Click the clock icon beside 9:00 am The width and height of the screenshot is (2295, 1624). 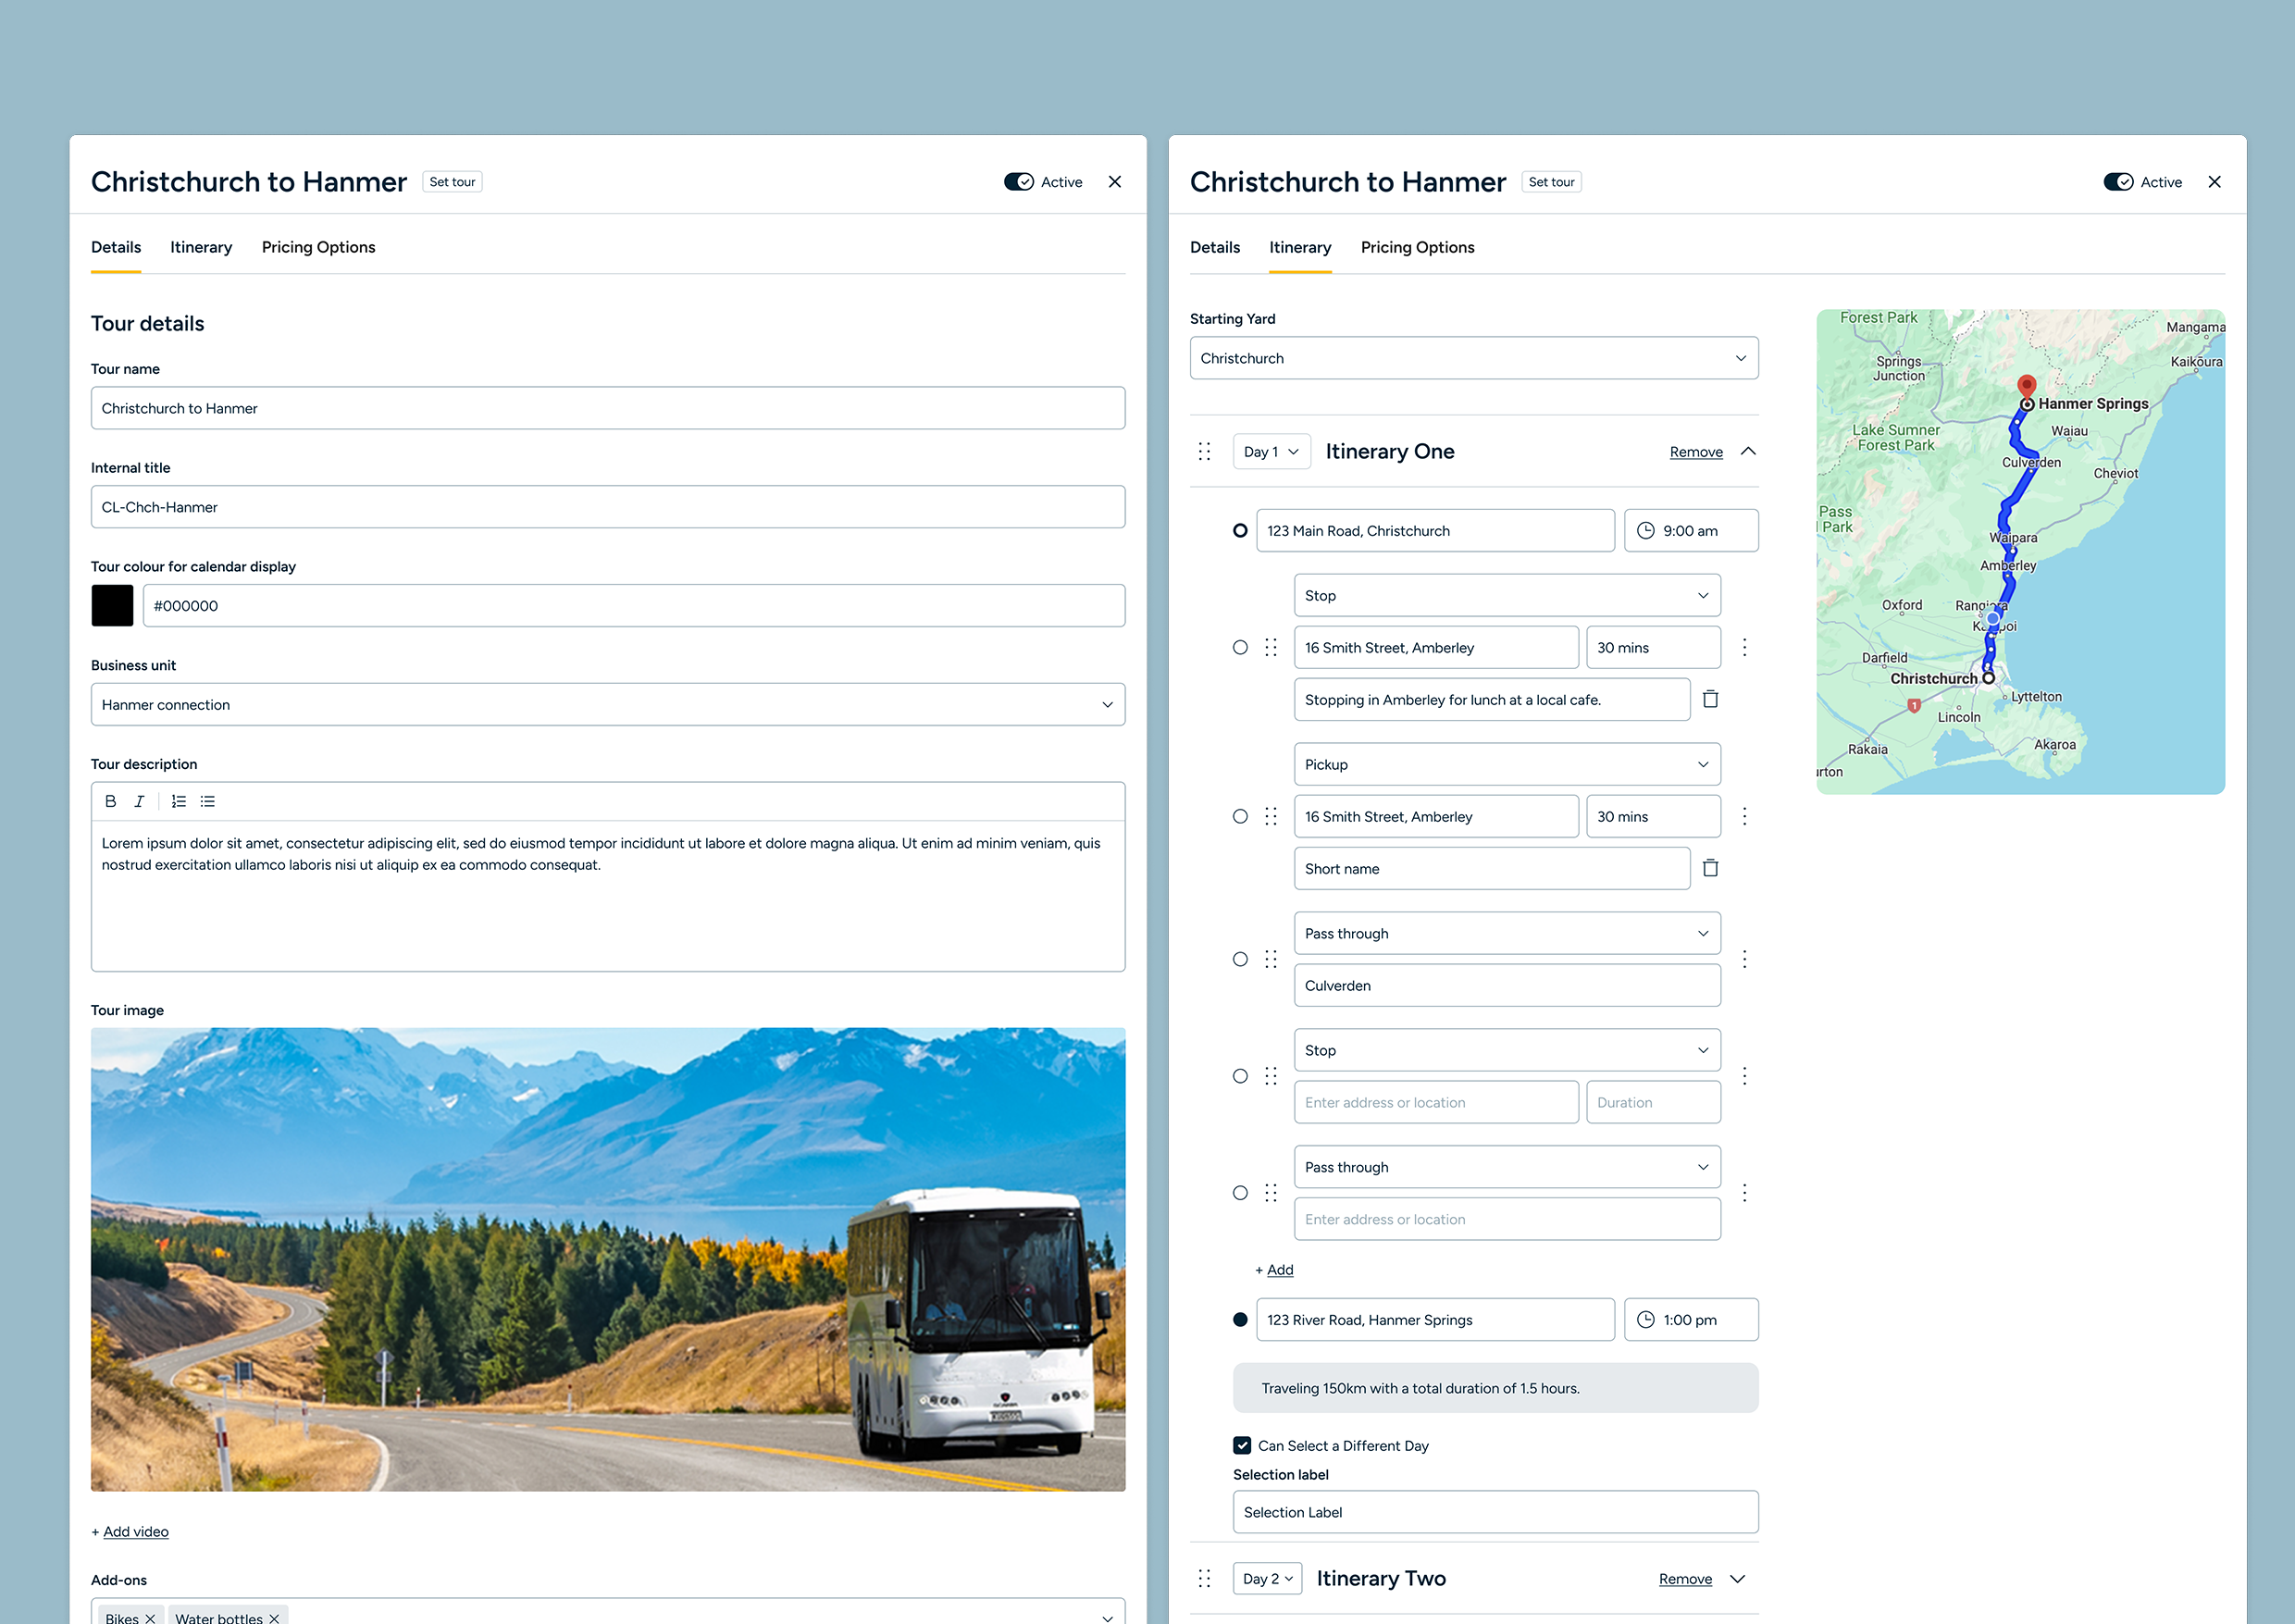pyautogui.click(x=1645, y=531)
